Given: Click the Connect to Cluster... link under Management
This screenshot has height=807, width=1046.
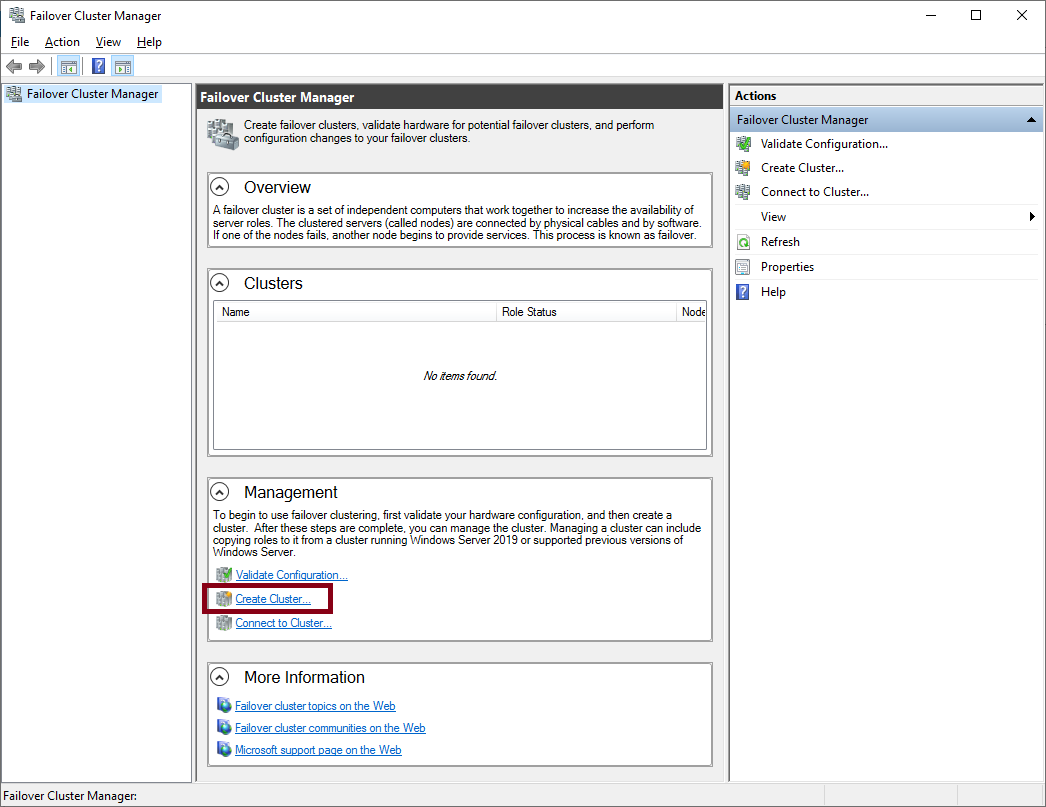Looking at the screenshot, I should [284, 623].
